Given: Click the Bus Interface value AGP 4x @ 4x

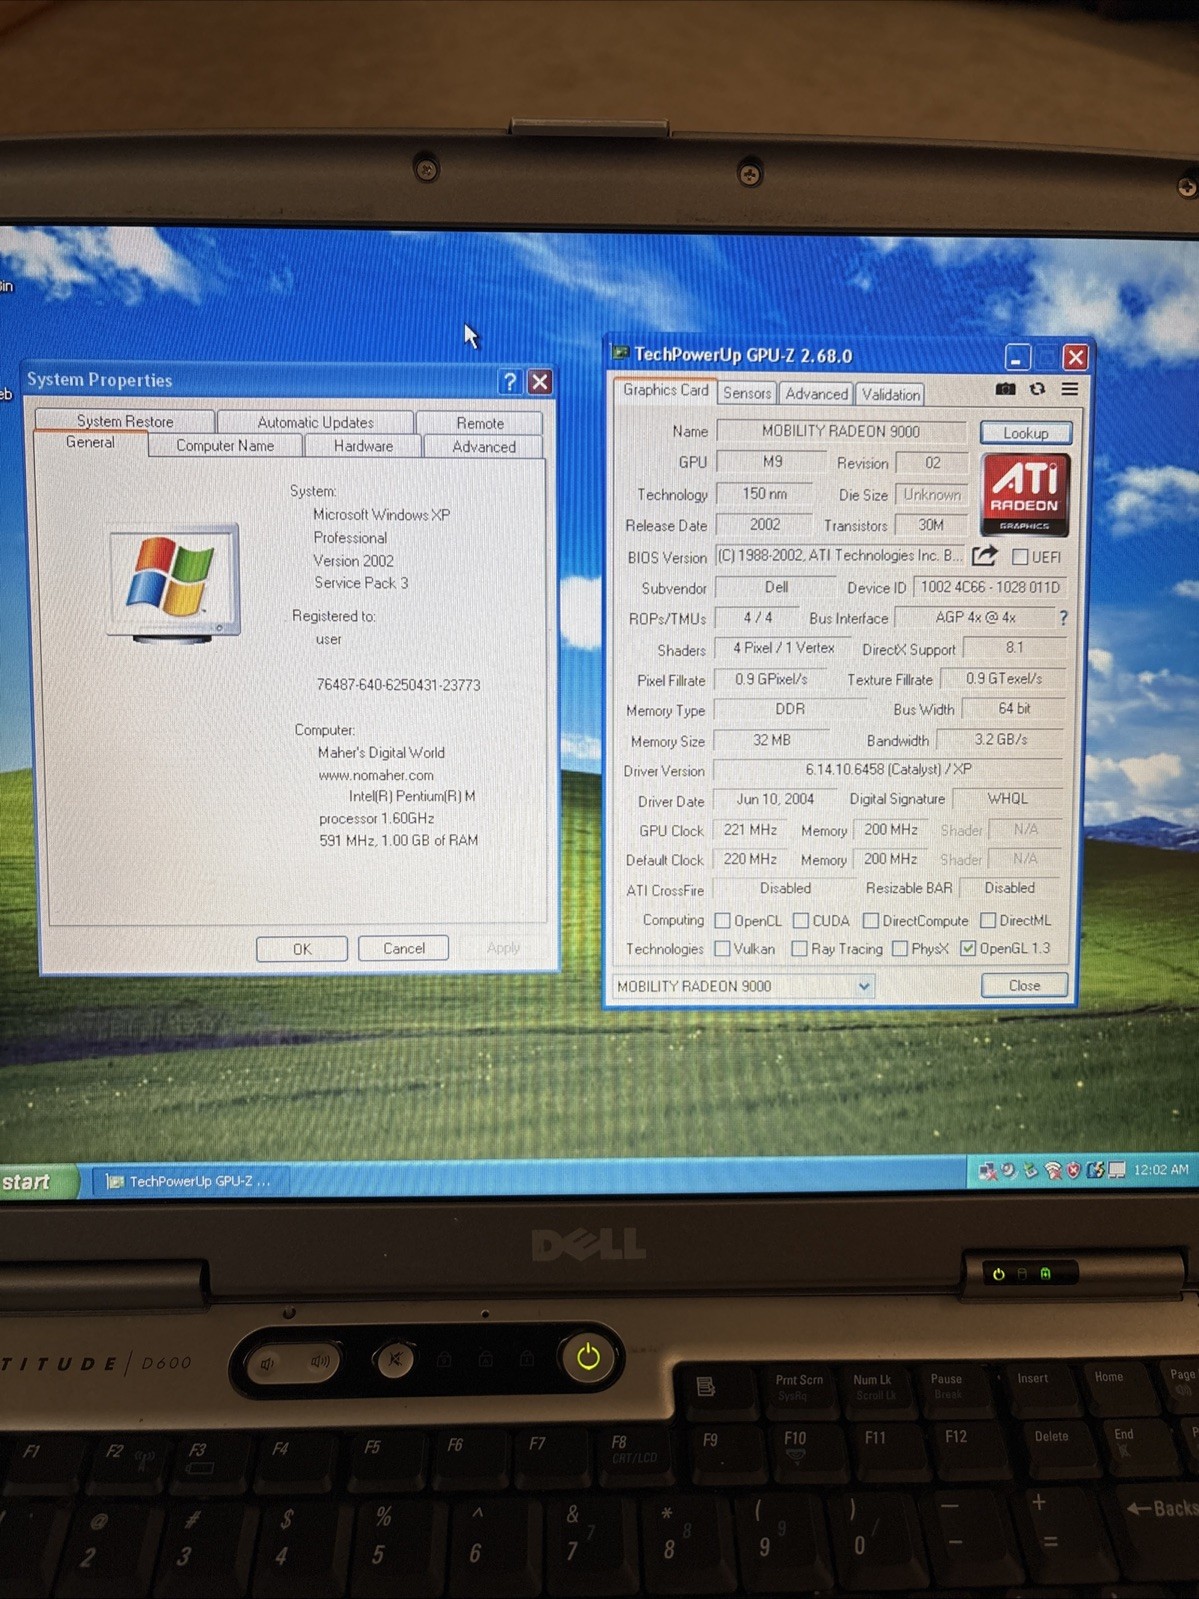Looking at the screenshot, I should pos(975,617).
